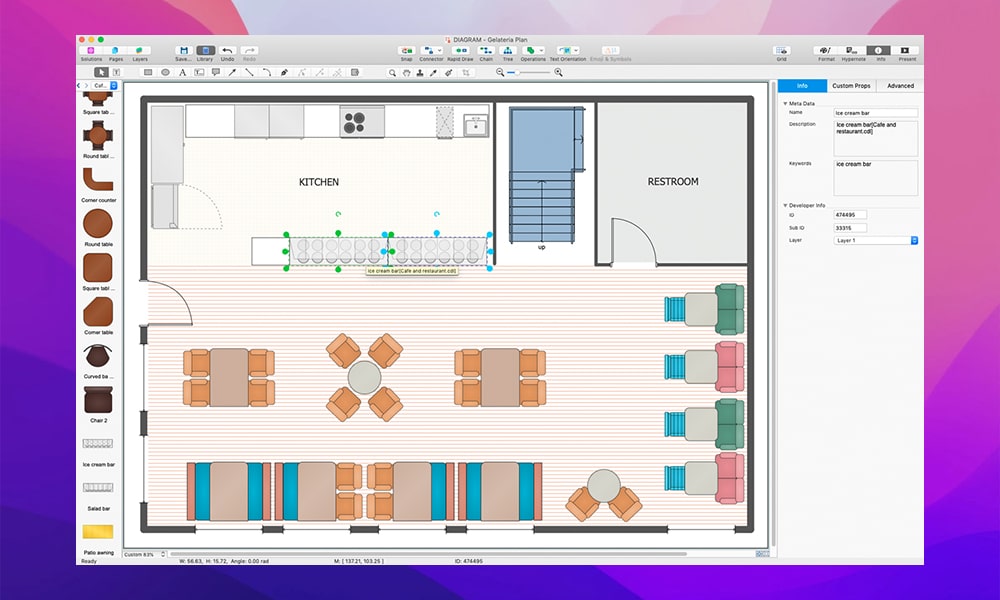Click the Present button
Image resolution: width=1000 pixels, height=600 pixels.
(x=906, y=50)
